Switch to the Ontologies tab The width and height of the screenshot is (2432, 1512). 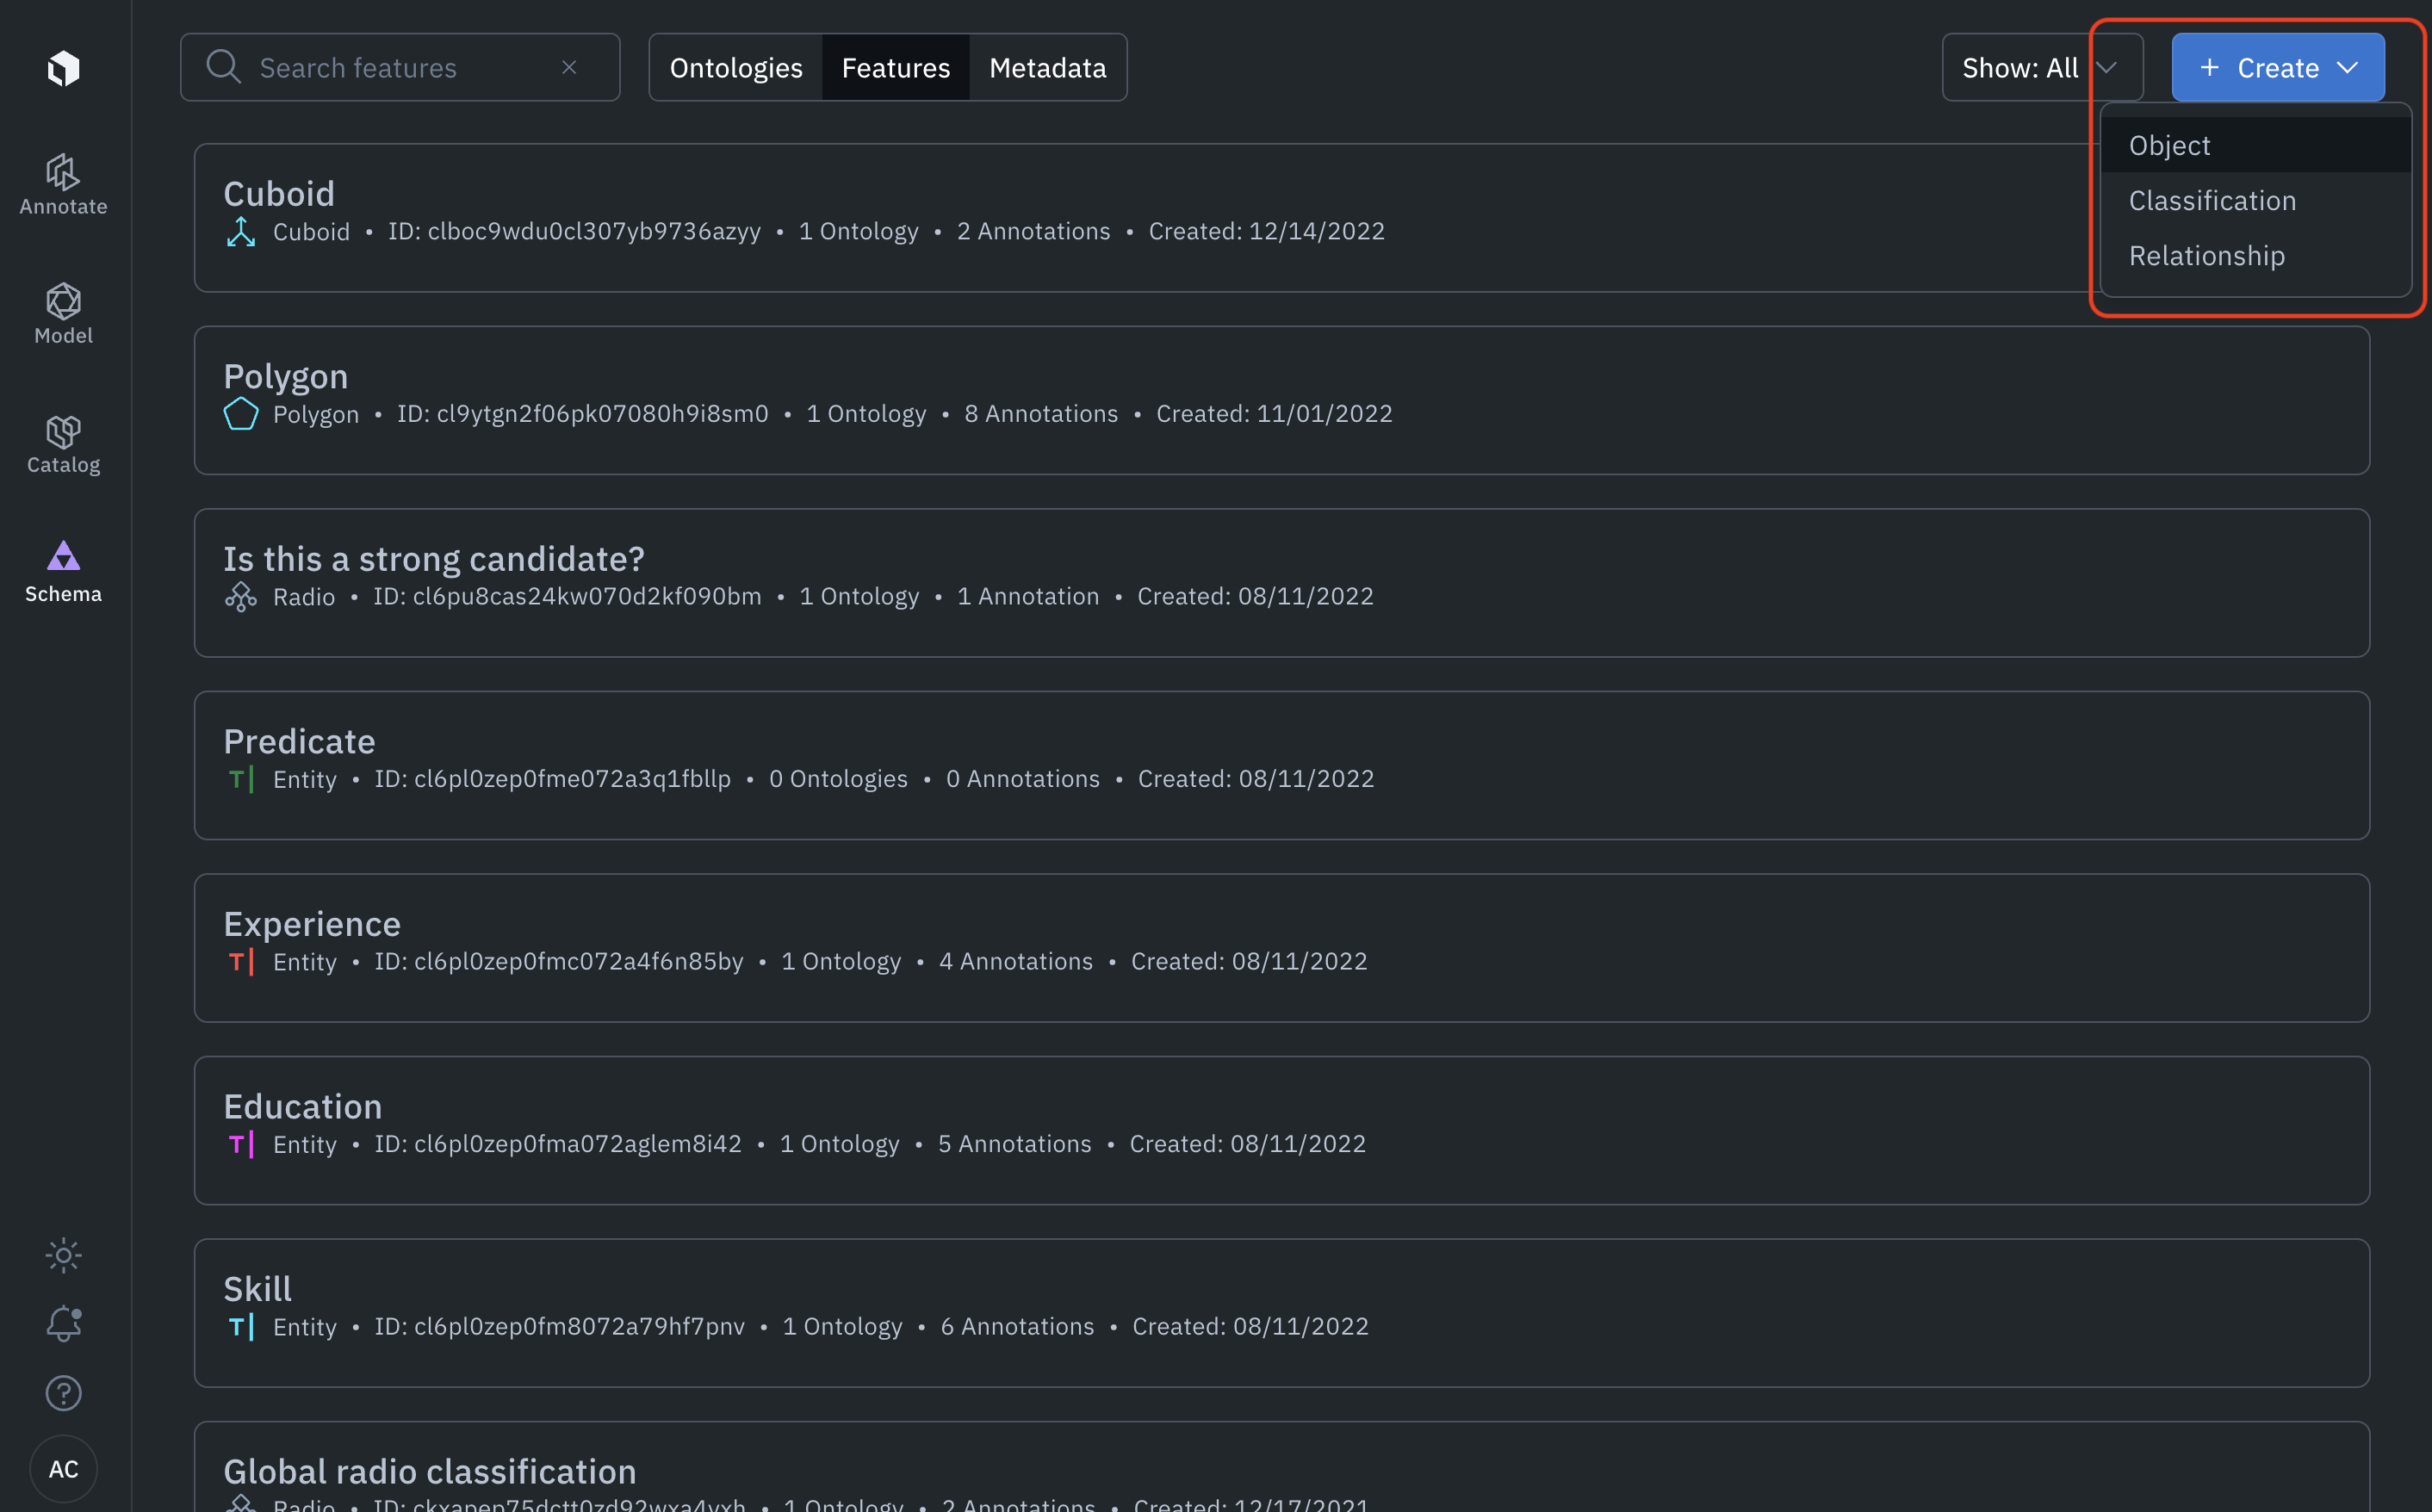(x=735, y=67)
